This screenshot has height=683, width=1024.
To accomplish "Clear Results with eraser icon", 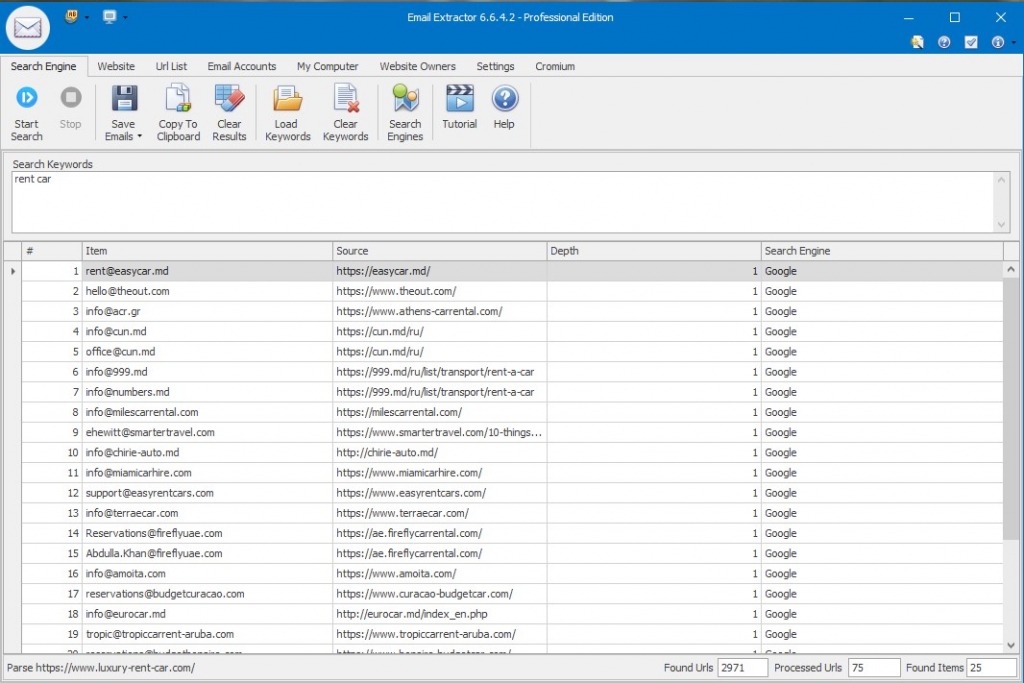I will click(229, 113).
